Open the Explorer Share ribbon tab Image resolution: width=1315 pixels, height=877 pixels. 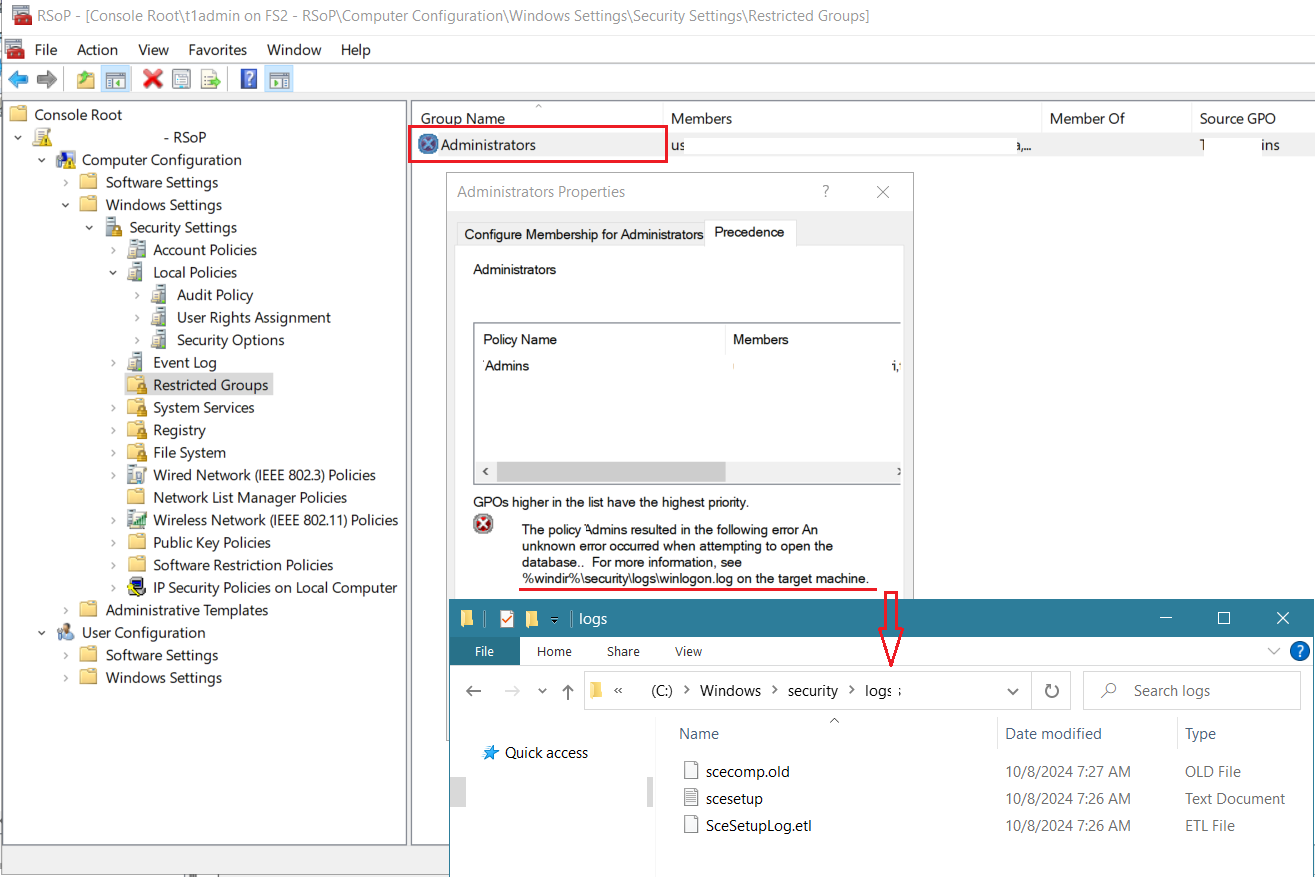tap(622, 651)
